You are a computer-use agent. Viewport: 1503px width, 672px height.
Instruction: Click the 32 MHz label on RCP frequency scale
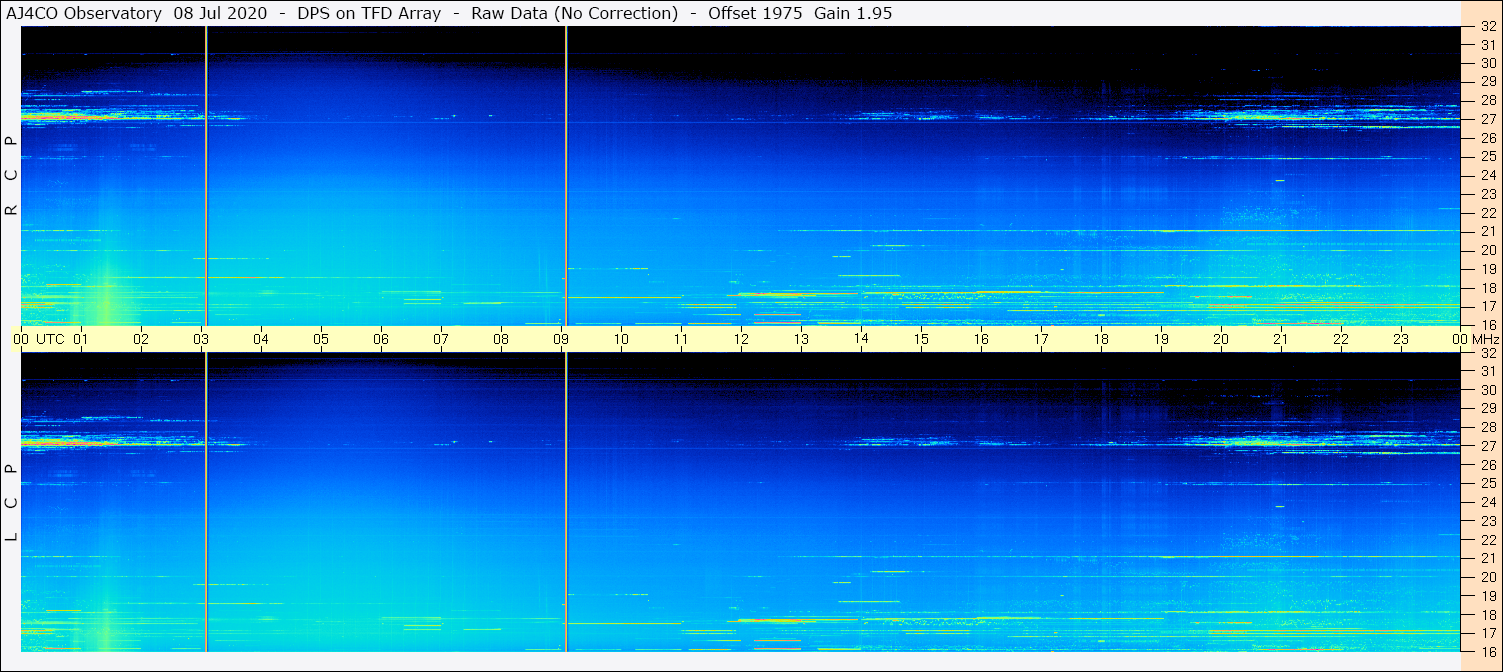tap(1488, 27)
